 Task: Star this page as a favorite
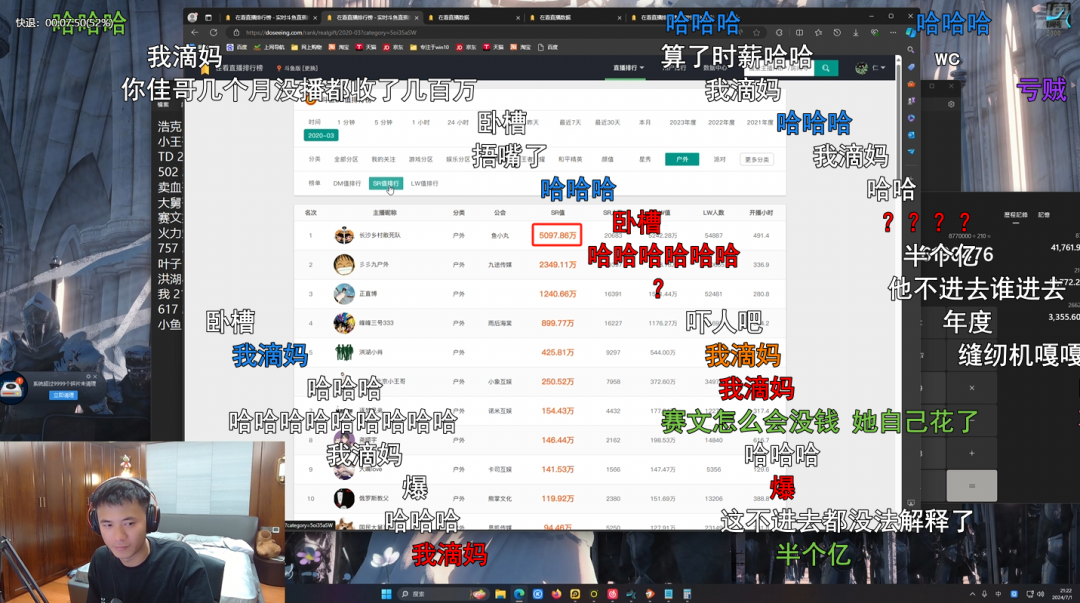click(x=756, y=32)
